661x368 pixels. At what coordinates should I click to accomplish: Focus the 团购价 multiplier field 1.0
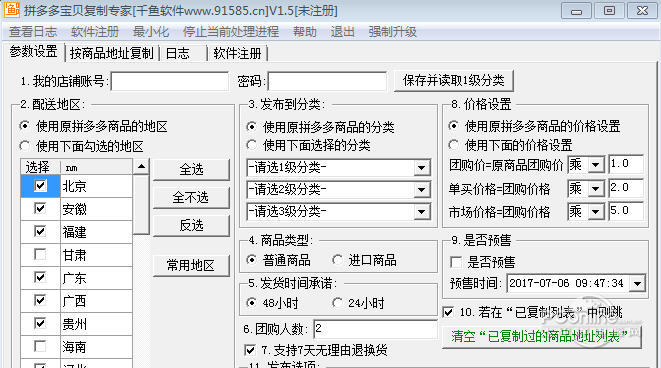[626, 164]
